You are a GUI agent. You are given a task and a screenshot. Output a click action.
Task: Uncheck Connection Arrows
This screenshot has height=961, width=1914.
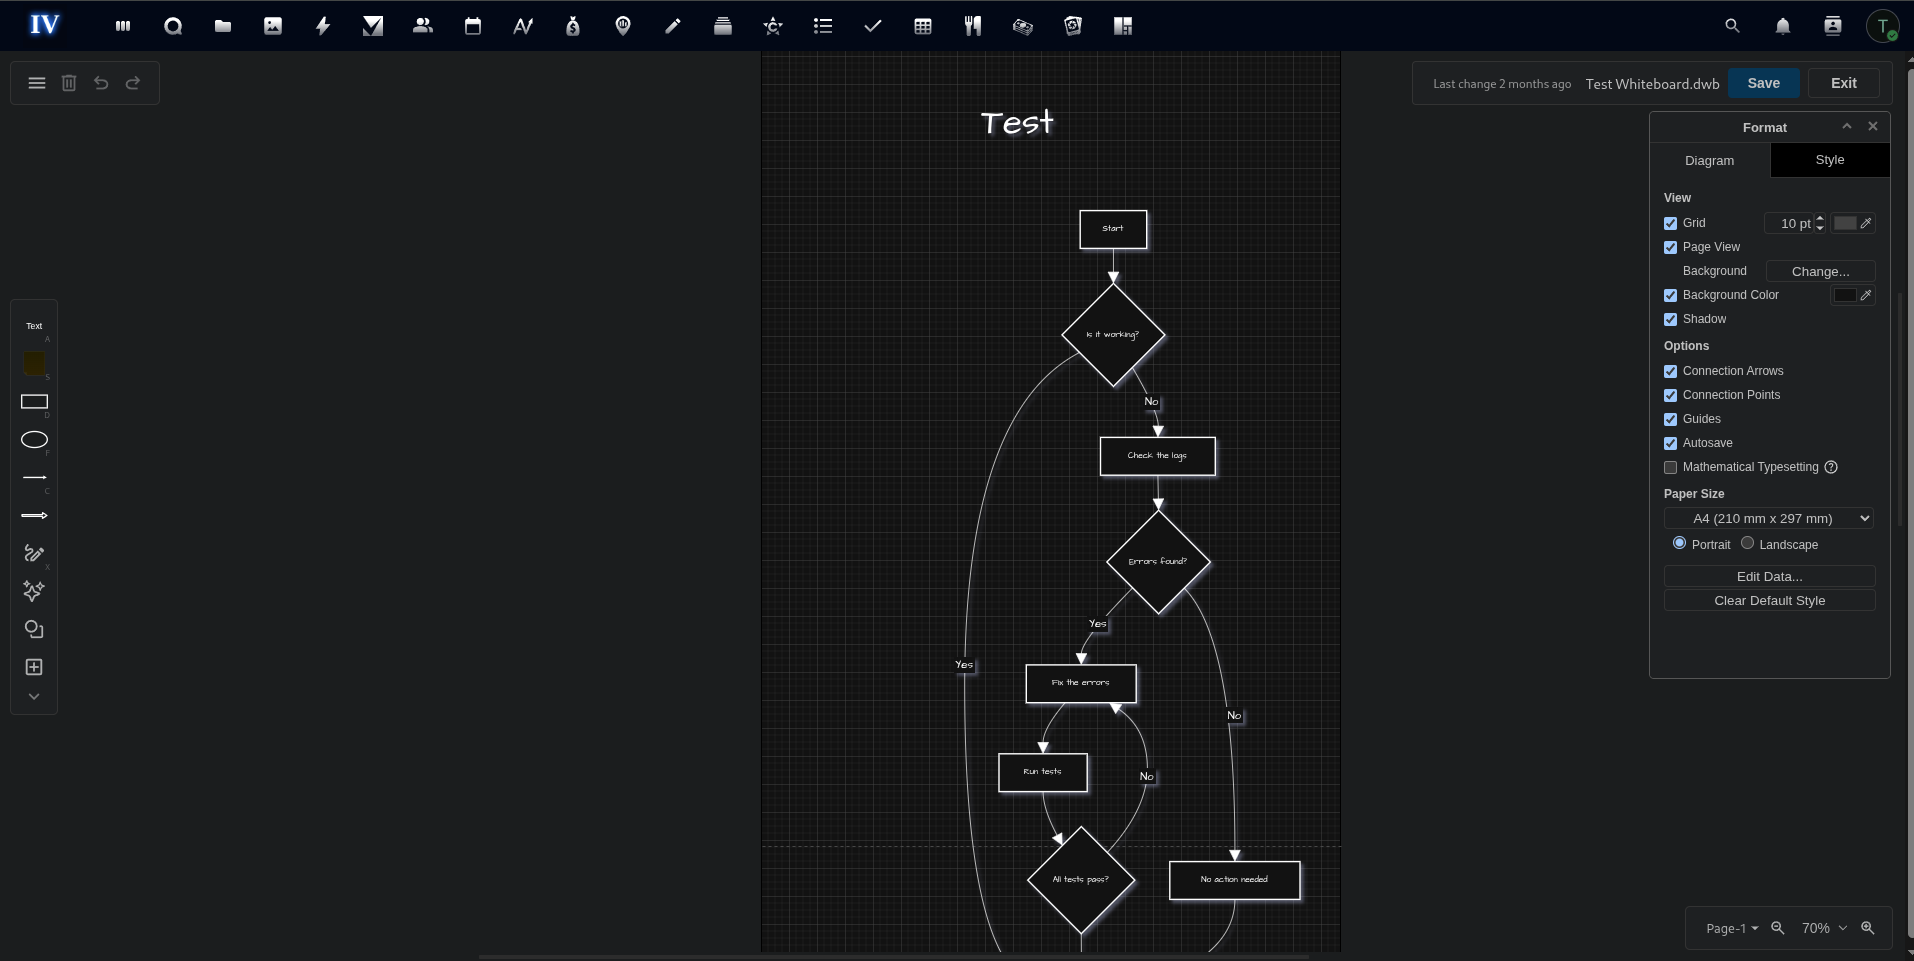coord(1670,371)
